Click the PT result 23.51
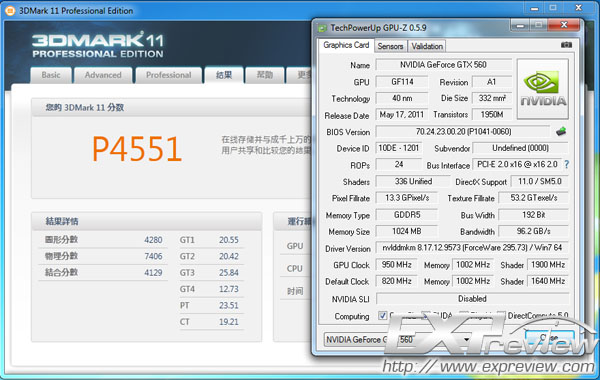 [228, 305]
